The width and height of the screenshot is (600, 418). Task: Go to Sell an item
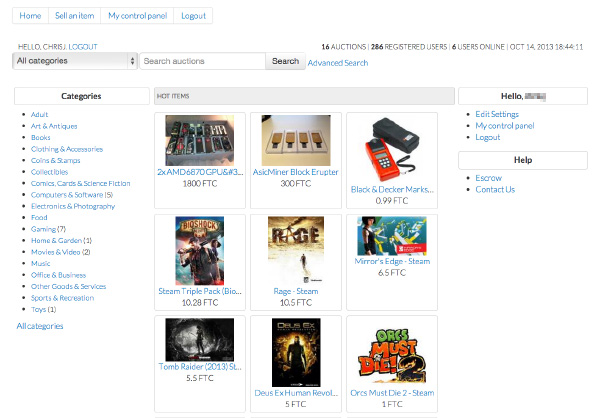(75, 16)
